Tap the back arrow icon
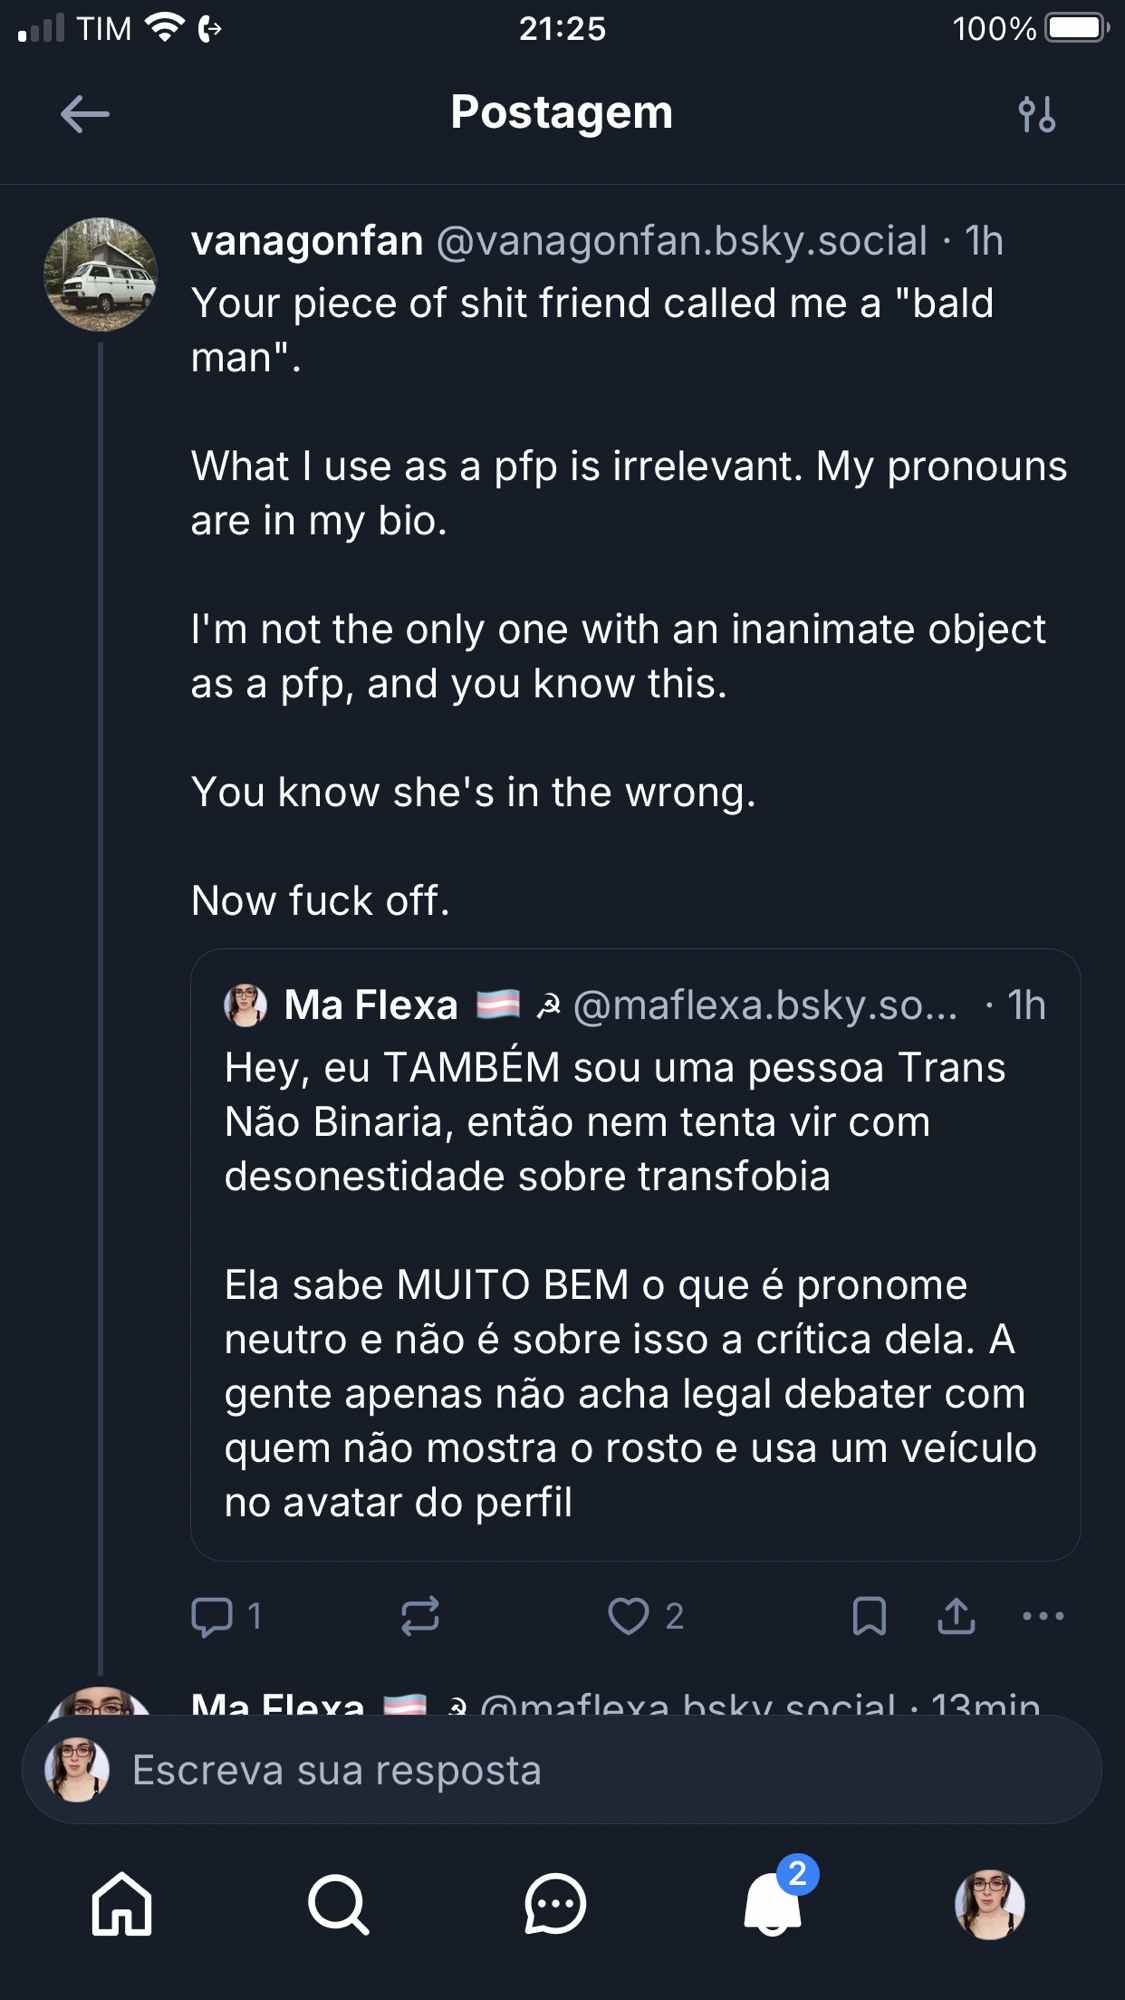The width and height of the screenshot is (1125, 2000). pos(85,114)
